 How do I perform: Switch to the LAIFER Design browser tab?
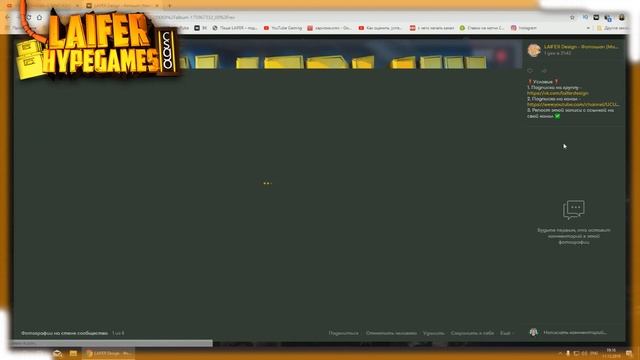pyautogui.click(x=122, y=6)
